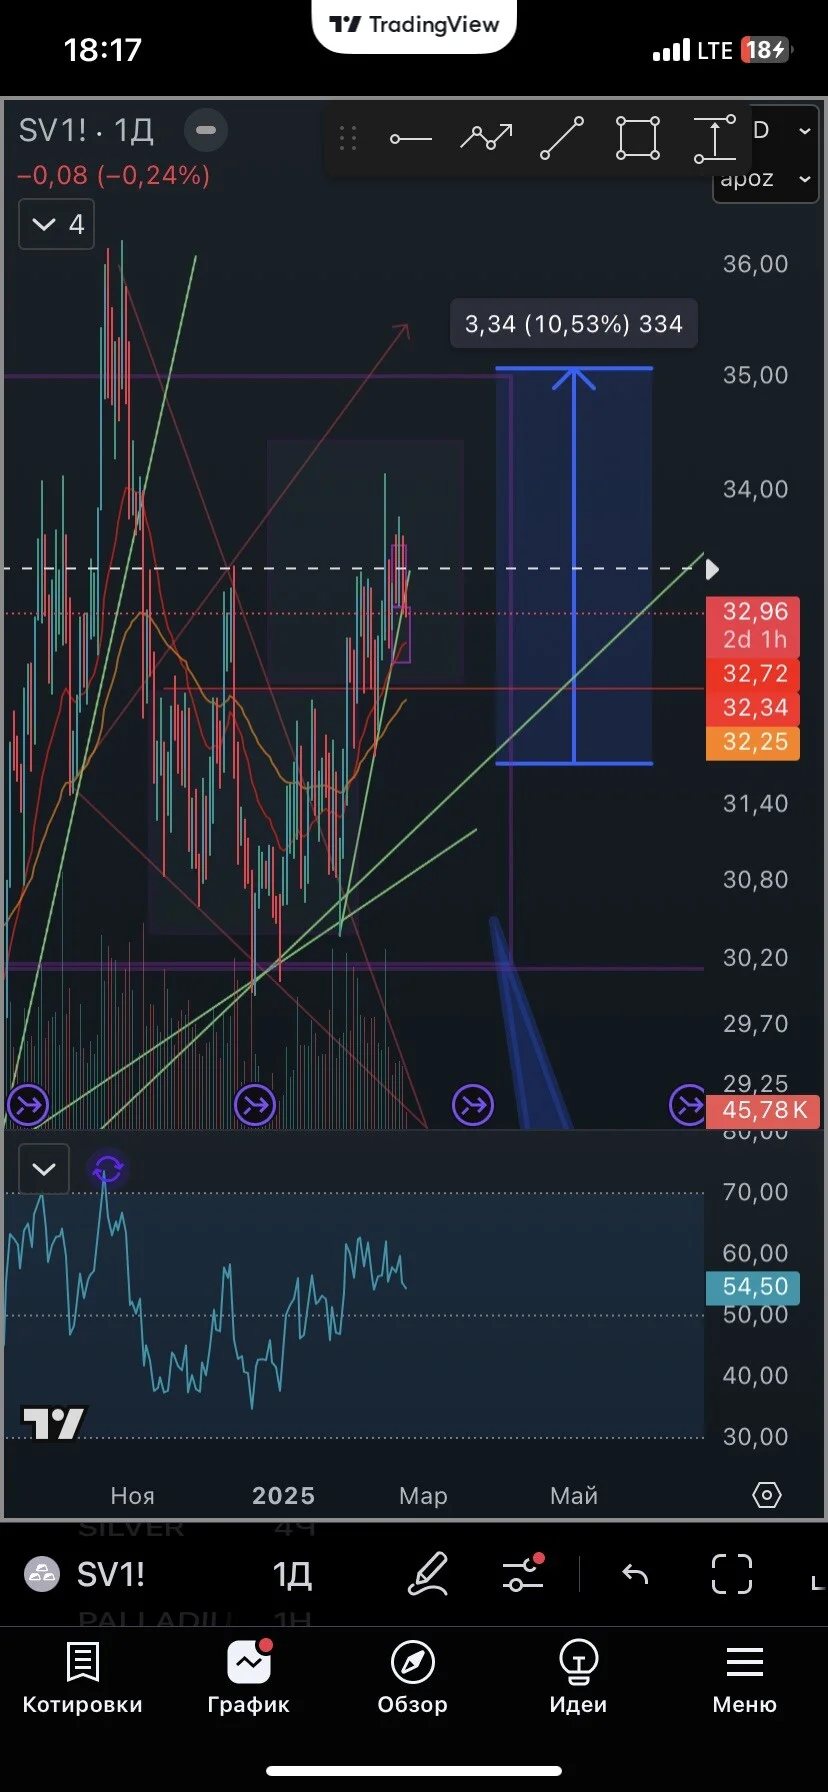This screenshot has width=828, height=1792.
Task: Open the apoz dropdown
Action: [x=765, y=180]
